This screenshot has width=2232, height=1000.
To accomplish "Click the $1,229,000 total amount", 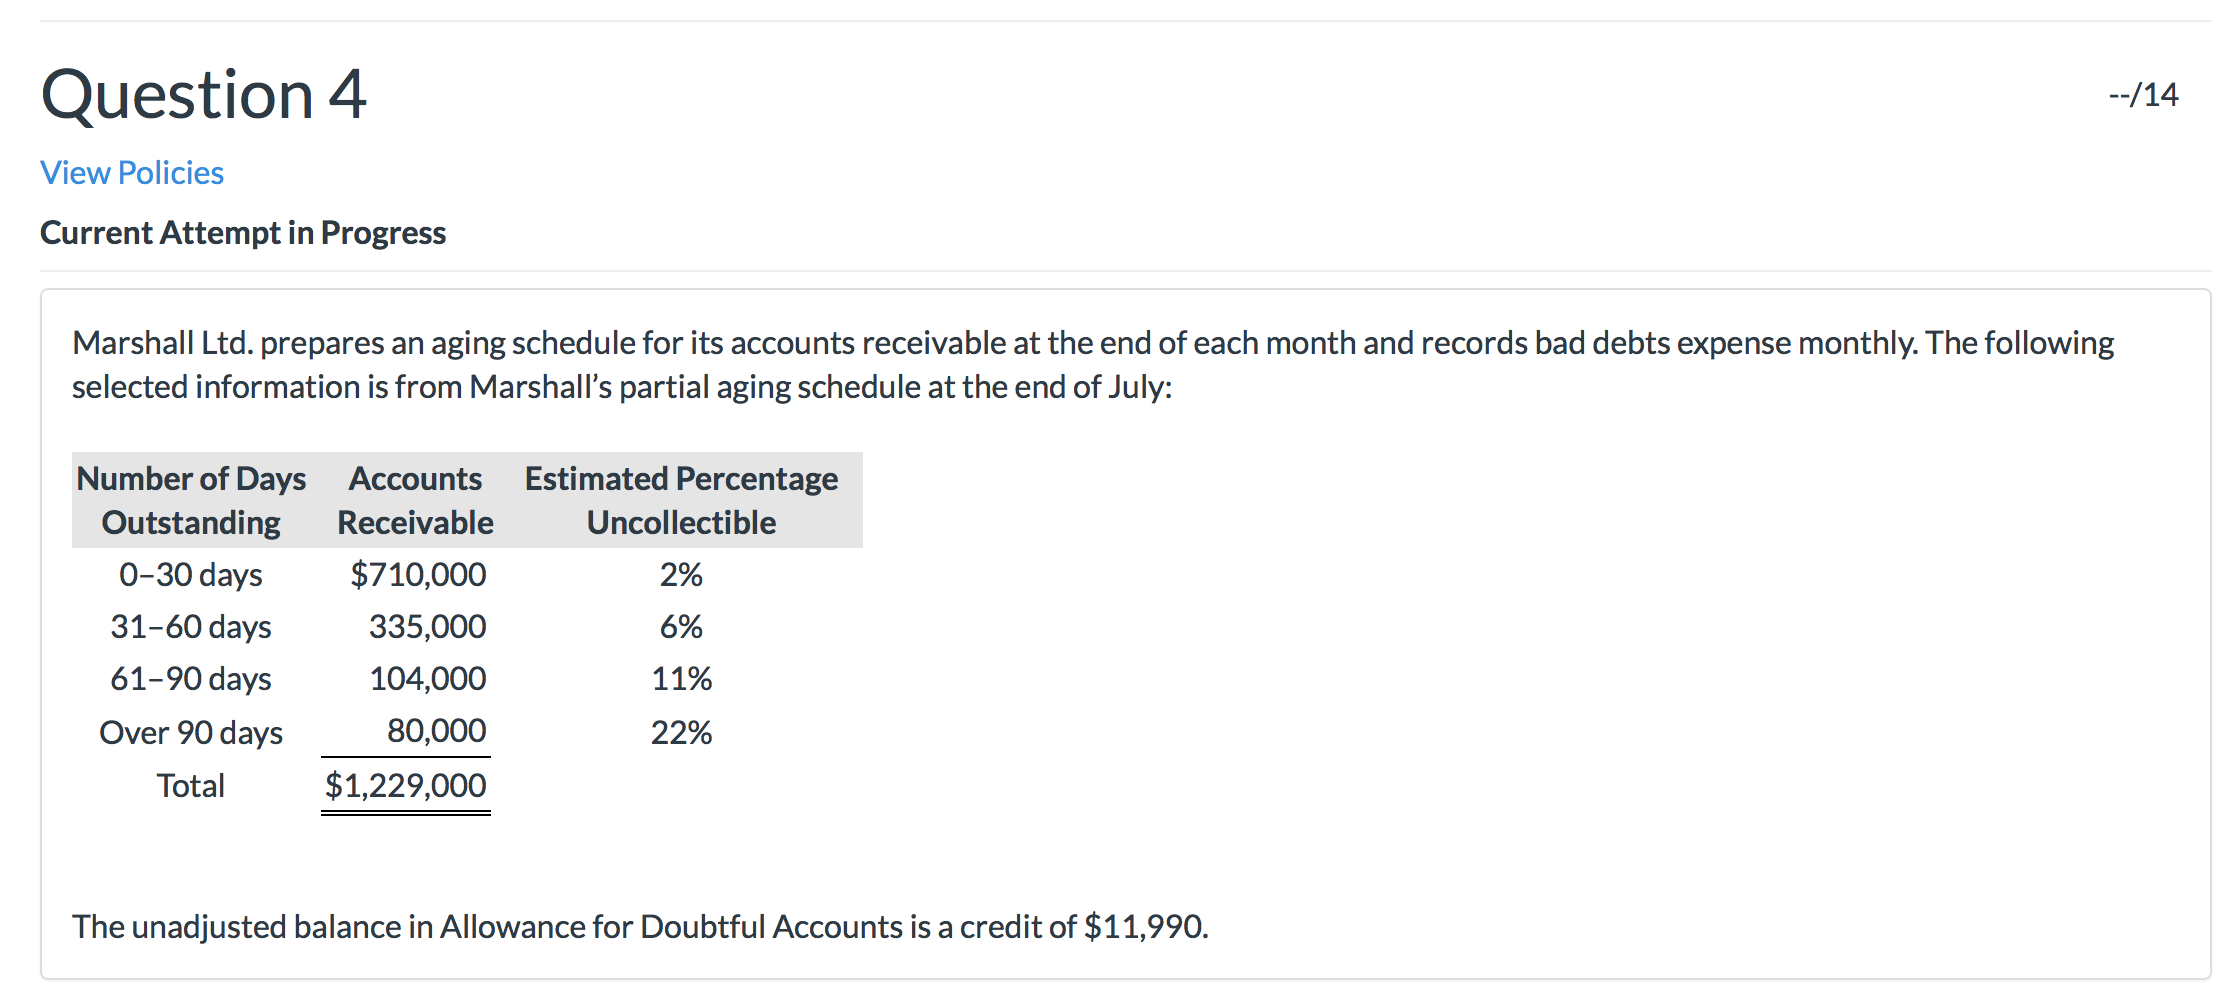I will coord(406,786).
